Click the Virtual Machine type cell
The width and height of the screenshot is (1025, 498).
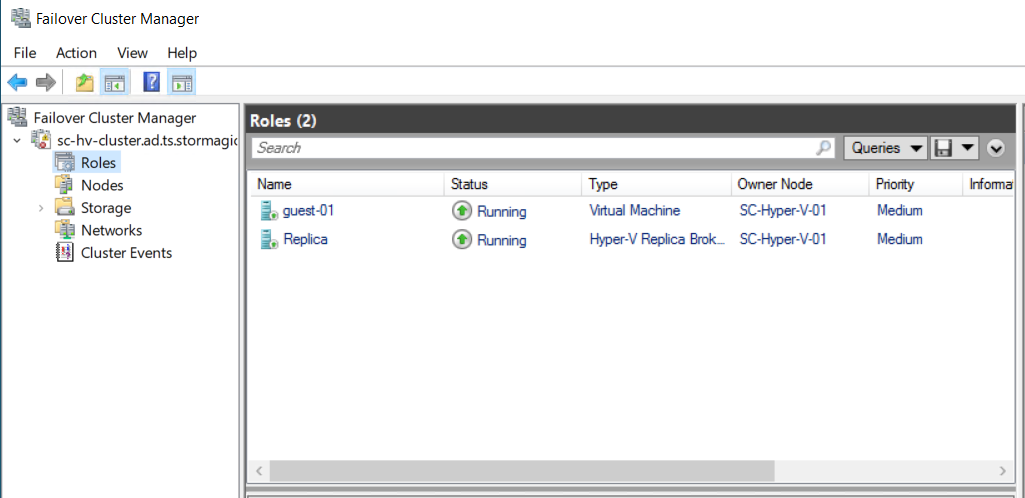point(635,210)
